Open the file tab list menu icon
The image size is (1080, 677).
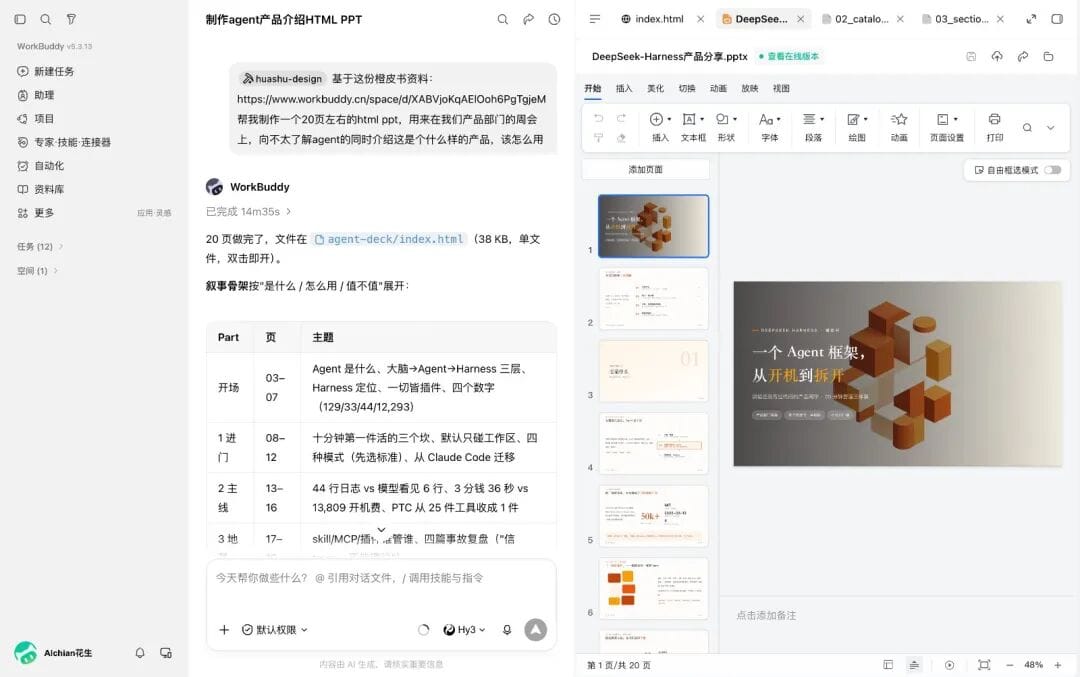point(595,19)
